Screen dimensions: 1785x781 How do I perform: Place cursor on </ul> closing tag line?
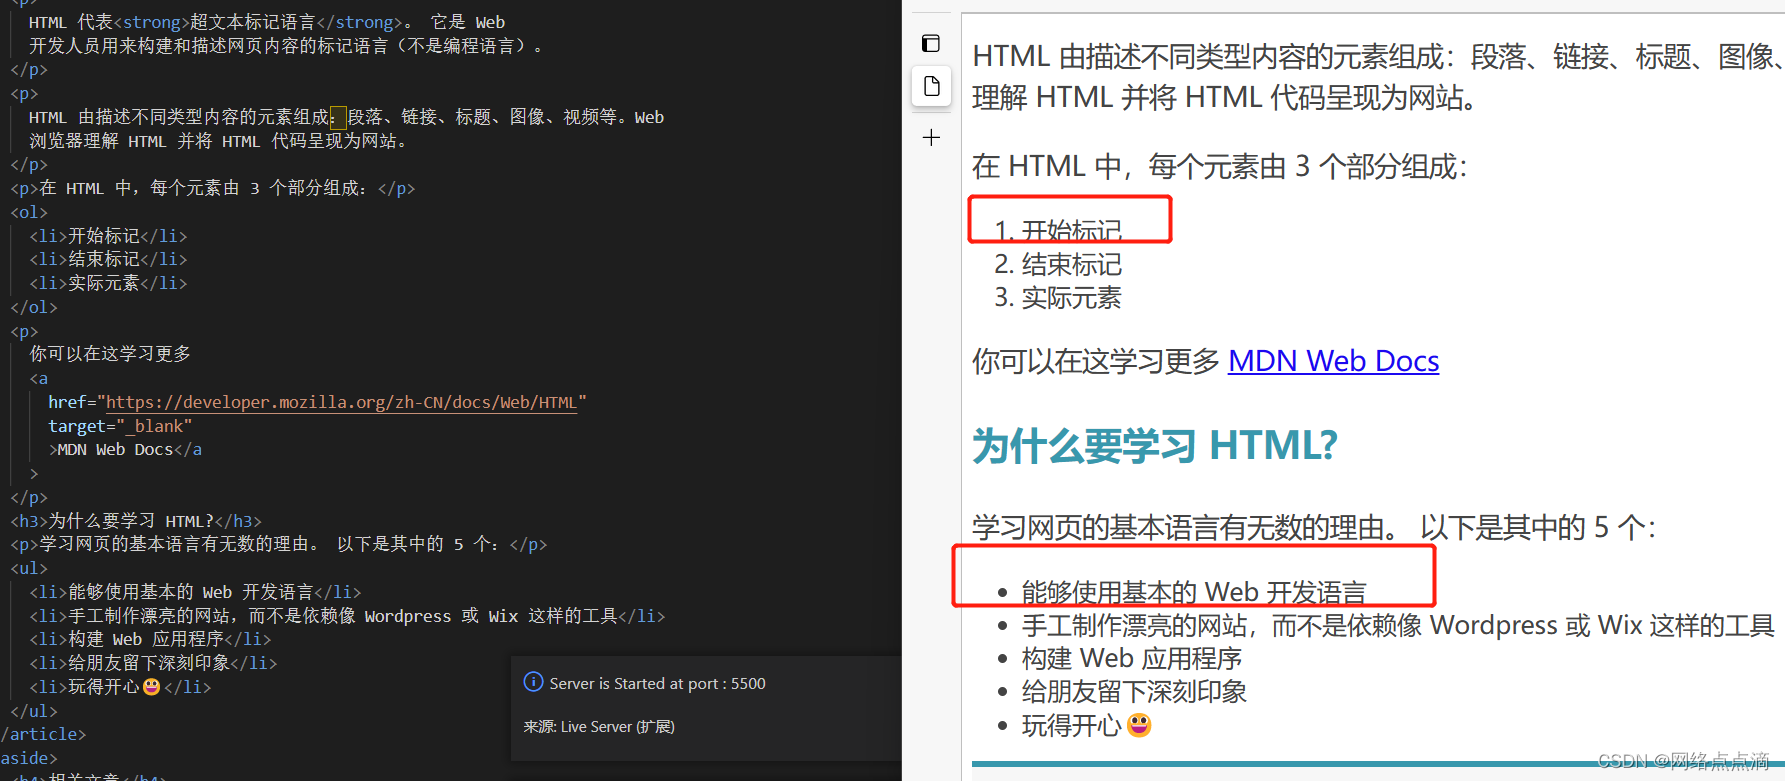coord(34,711)
